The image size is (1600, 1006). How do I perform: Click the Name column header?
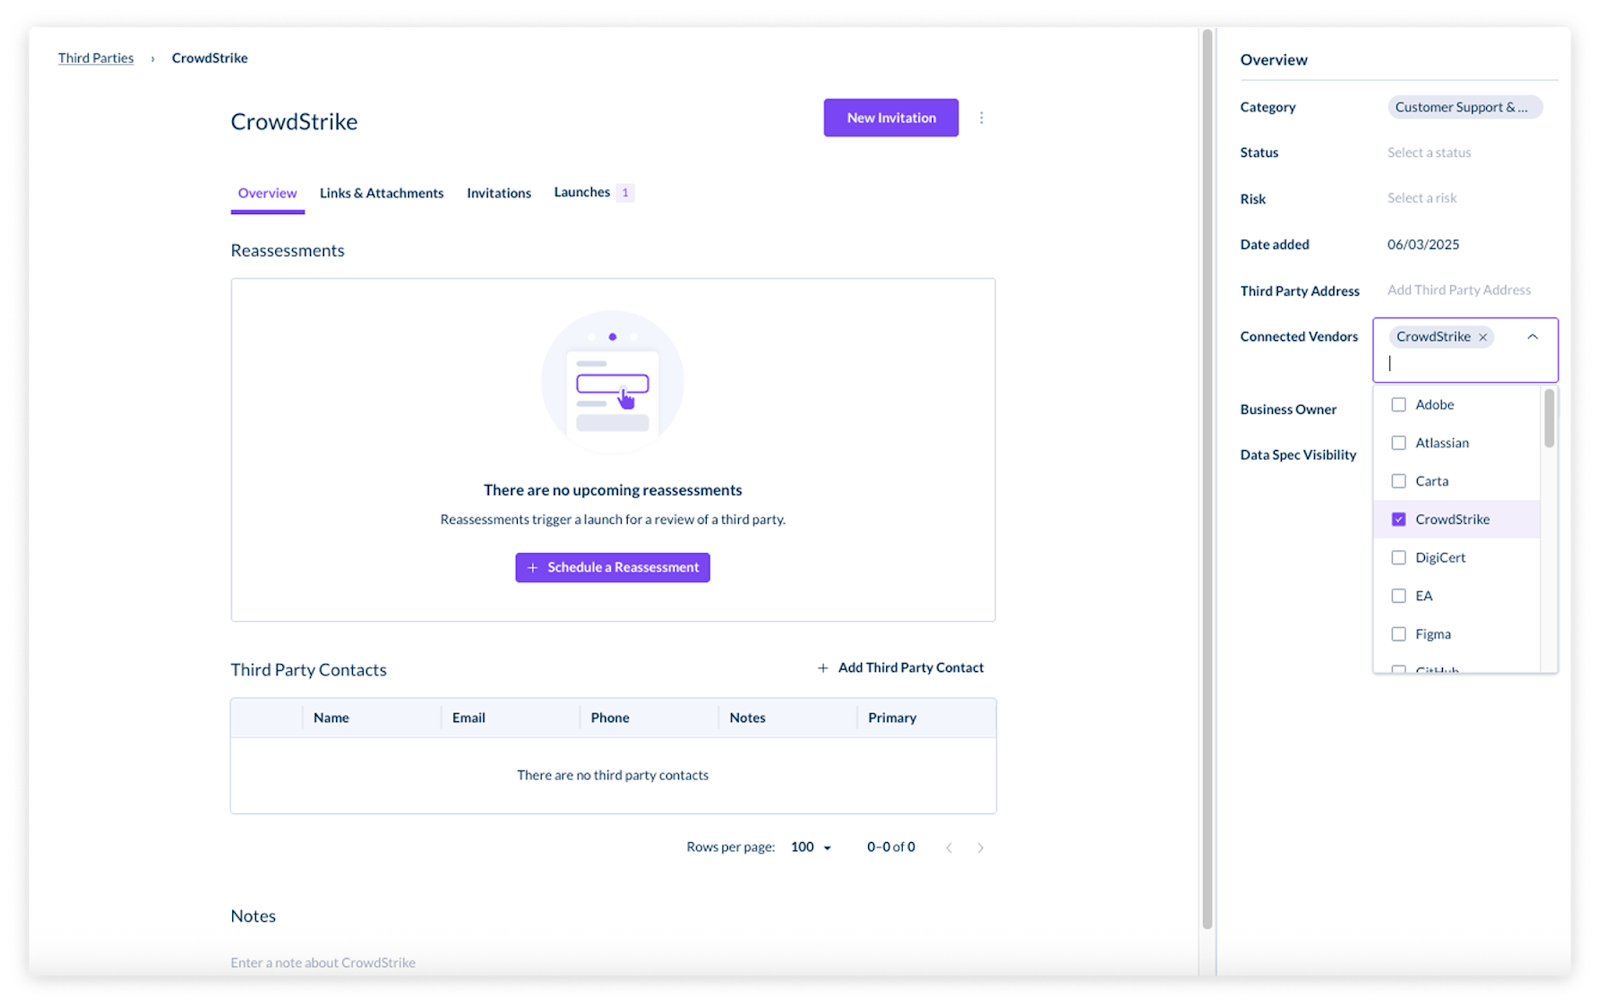tap(331, 718)
